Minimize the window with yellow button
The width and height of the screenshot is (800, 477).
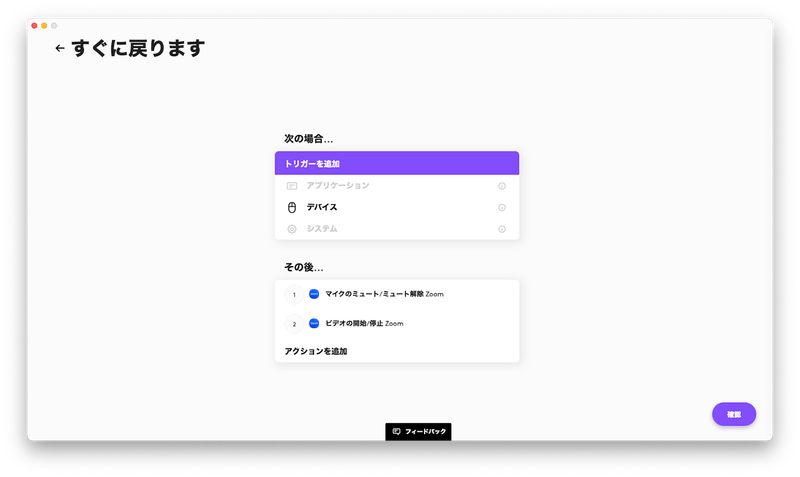click(44, 26)
